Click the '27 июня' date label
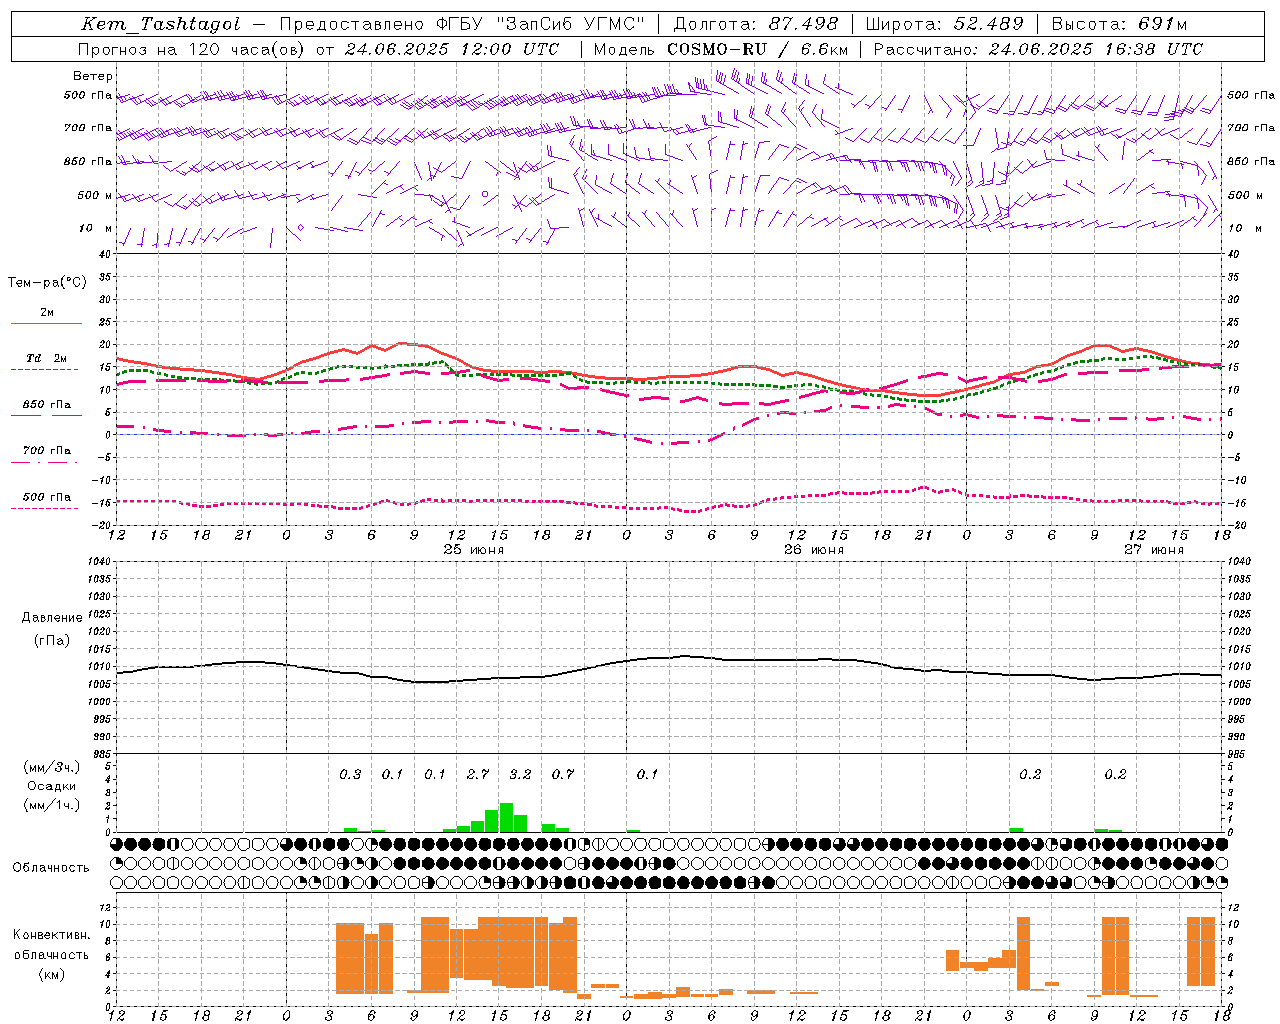This screenshot has height=1024, width=1280. coord(1154,550)
